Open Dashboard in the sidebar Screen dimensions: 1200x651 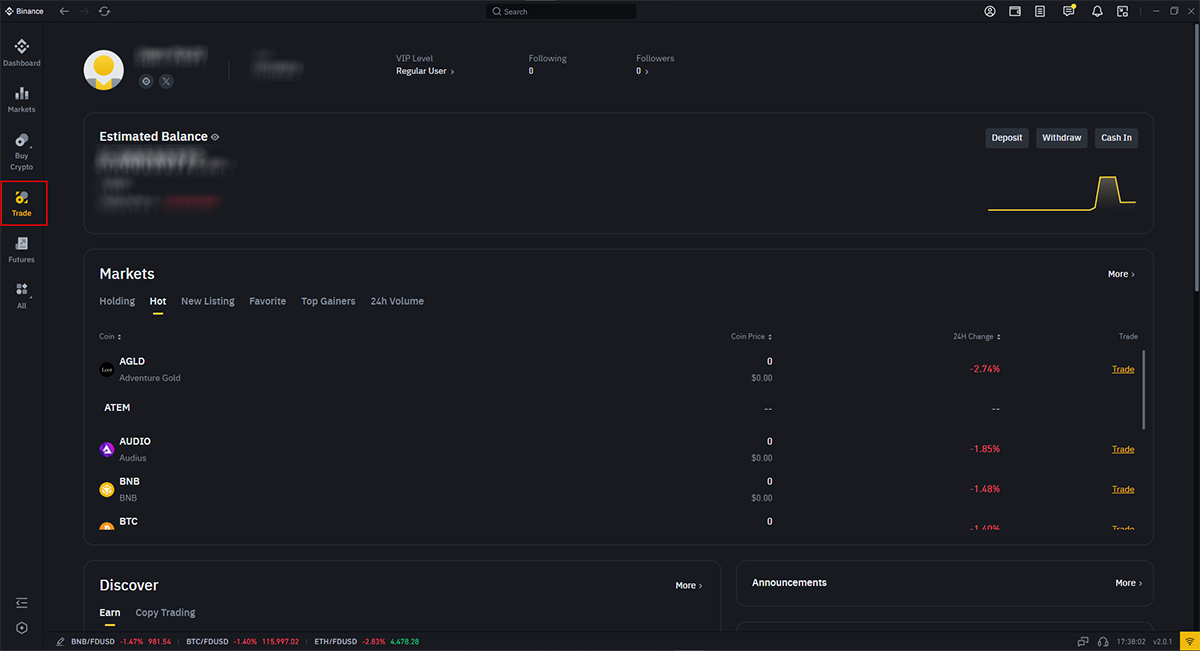[22, 53]
